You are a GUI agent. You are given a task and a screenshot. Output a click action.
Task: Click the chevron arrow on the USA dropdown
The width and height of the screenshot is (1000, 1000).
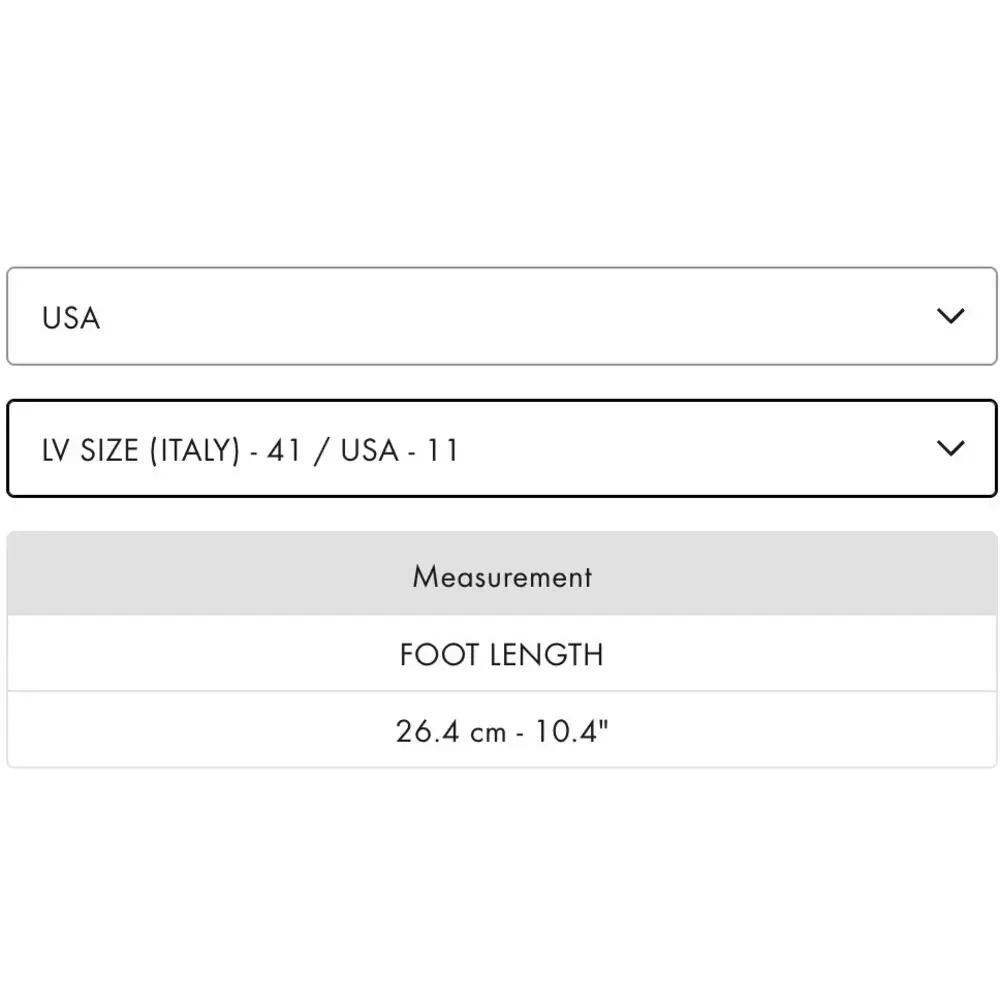coord(950,316)
